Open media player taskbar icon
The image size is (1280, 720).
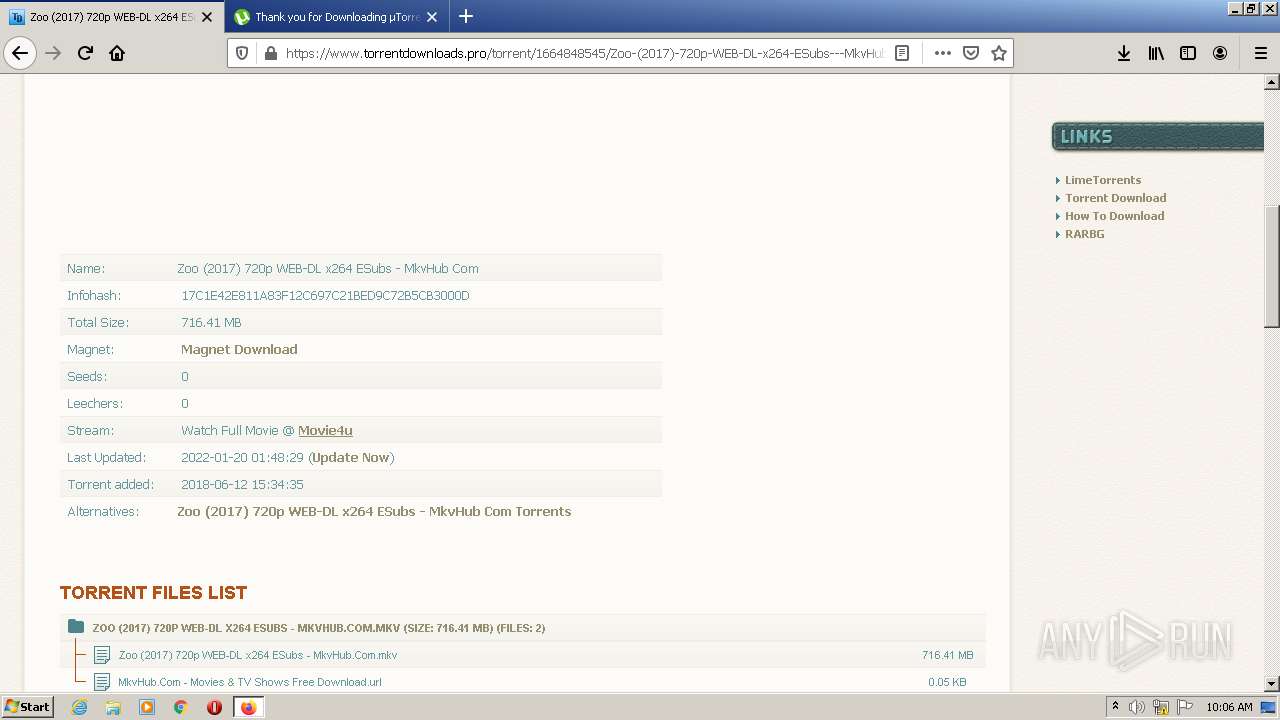point(147,707)
